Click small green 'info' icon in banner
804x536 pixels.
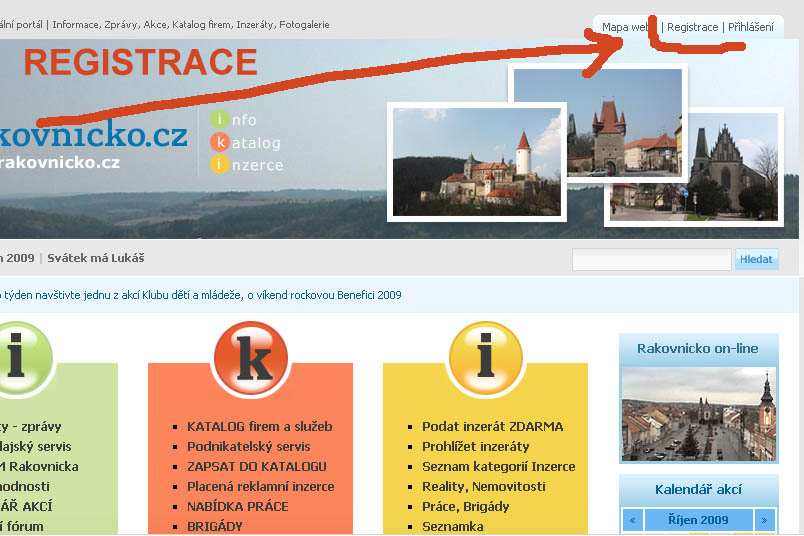pos(220,120)
